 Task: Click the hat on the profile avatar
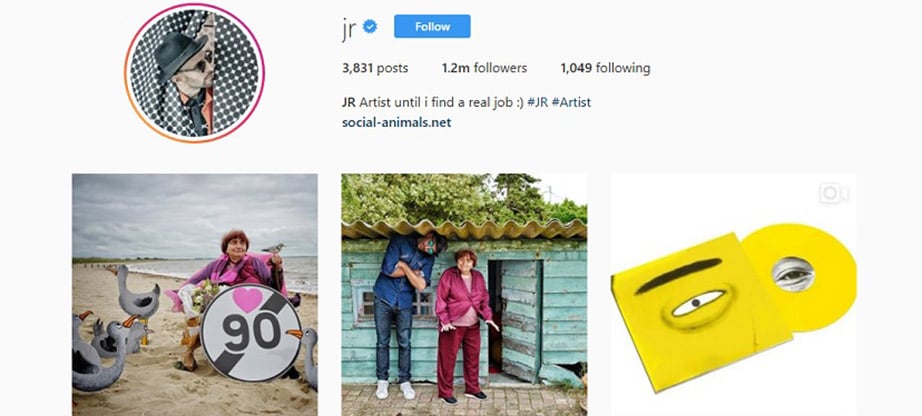[181, 53]
